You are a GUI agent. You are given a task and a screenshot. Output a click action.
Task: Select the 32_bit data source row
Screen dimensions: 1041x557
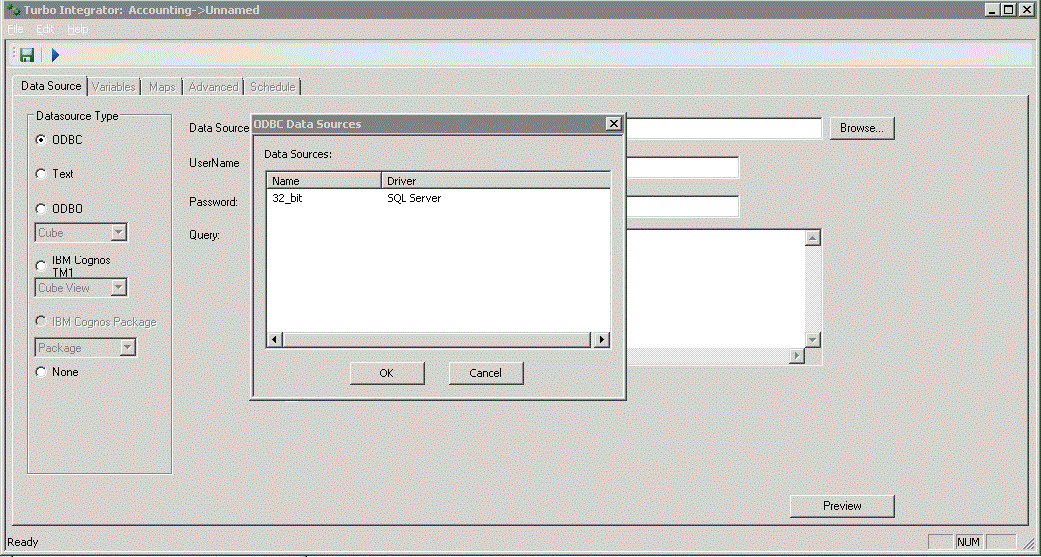pos(438,198)
